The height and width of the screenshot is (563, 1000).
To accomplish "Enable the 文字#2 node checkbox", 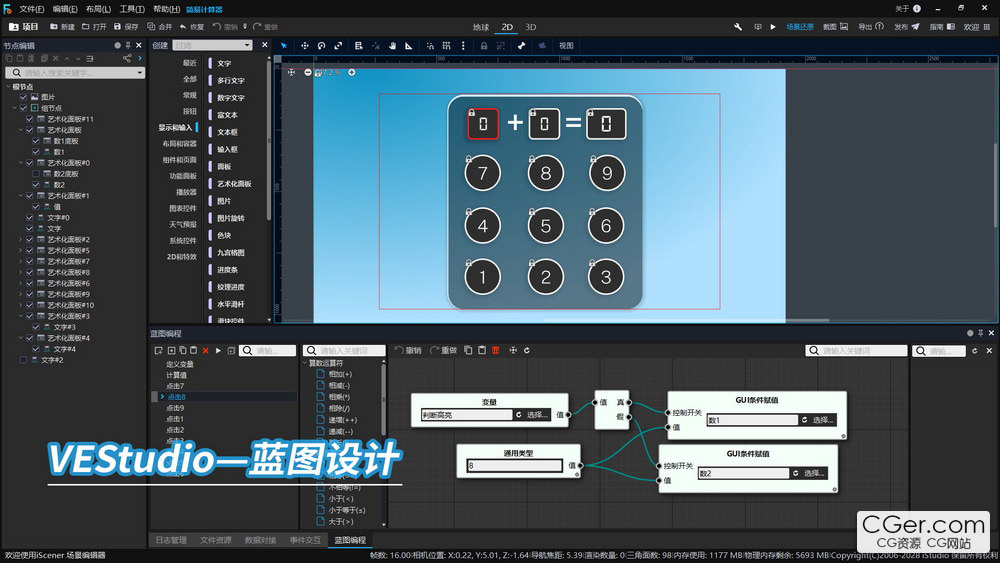I will 24,360.
